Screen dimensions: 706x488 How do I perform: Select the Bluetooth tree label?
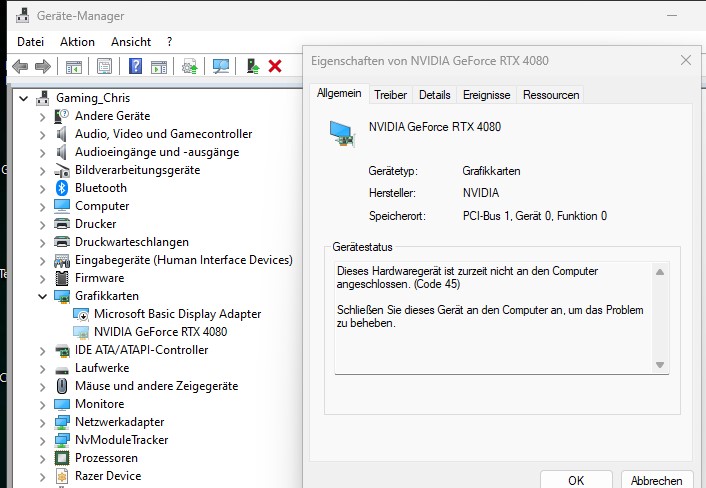pyautogui.click(x=101, y=188)
